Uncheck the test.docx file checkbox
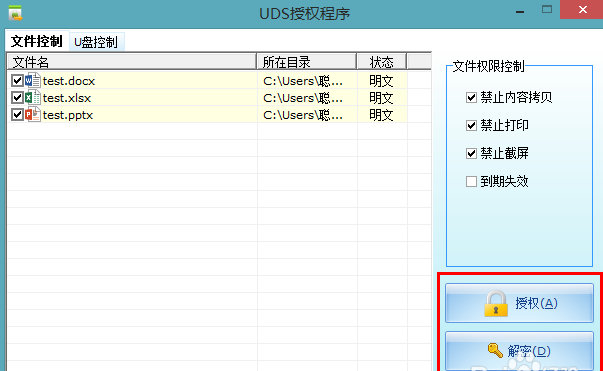The height and width of the screenshot is (371, 603). (17, 81)
